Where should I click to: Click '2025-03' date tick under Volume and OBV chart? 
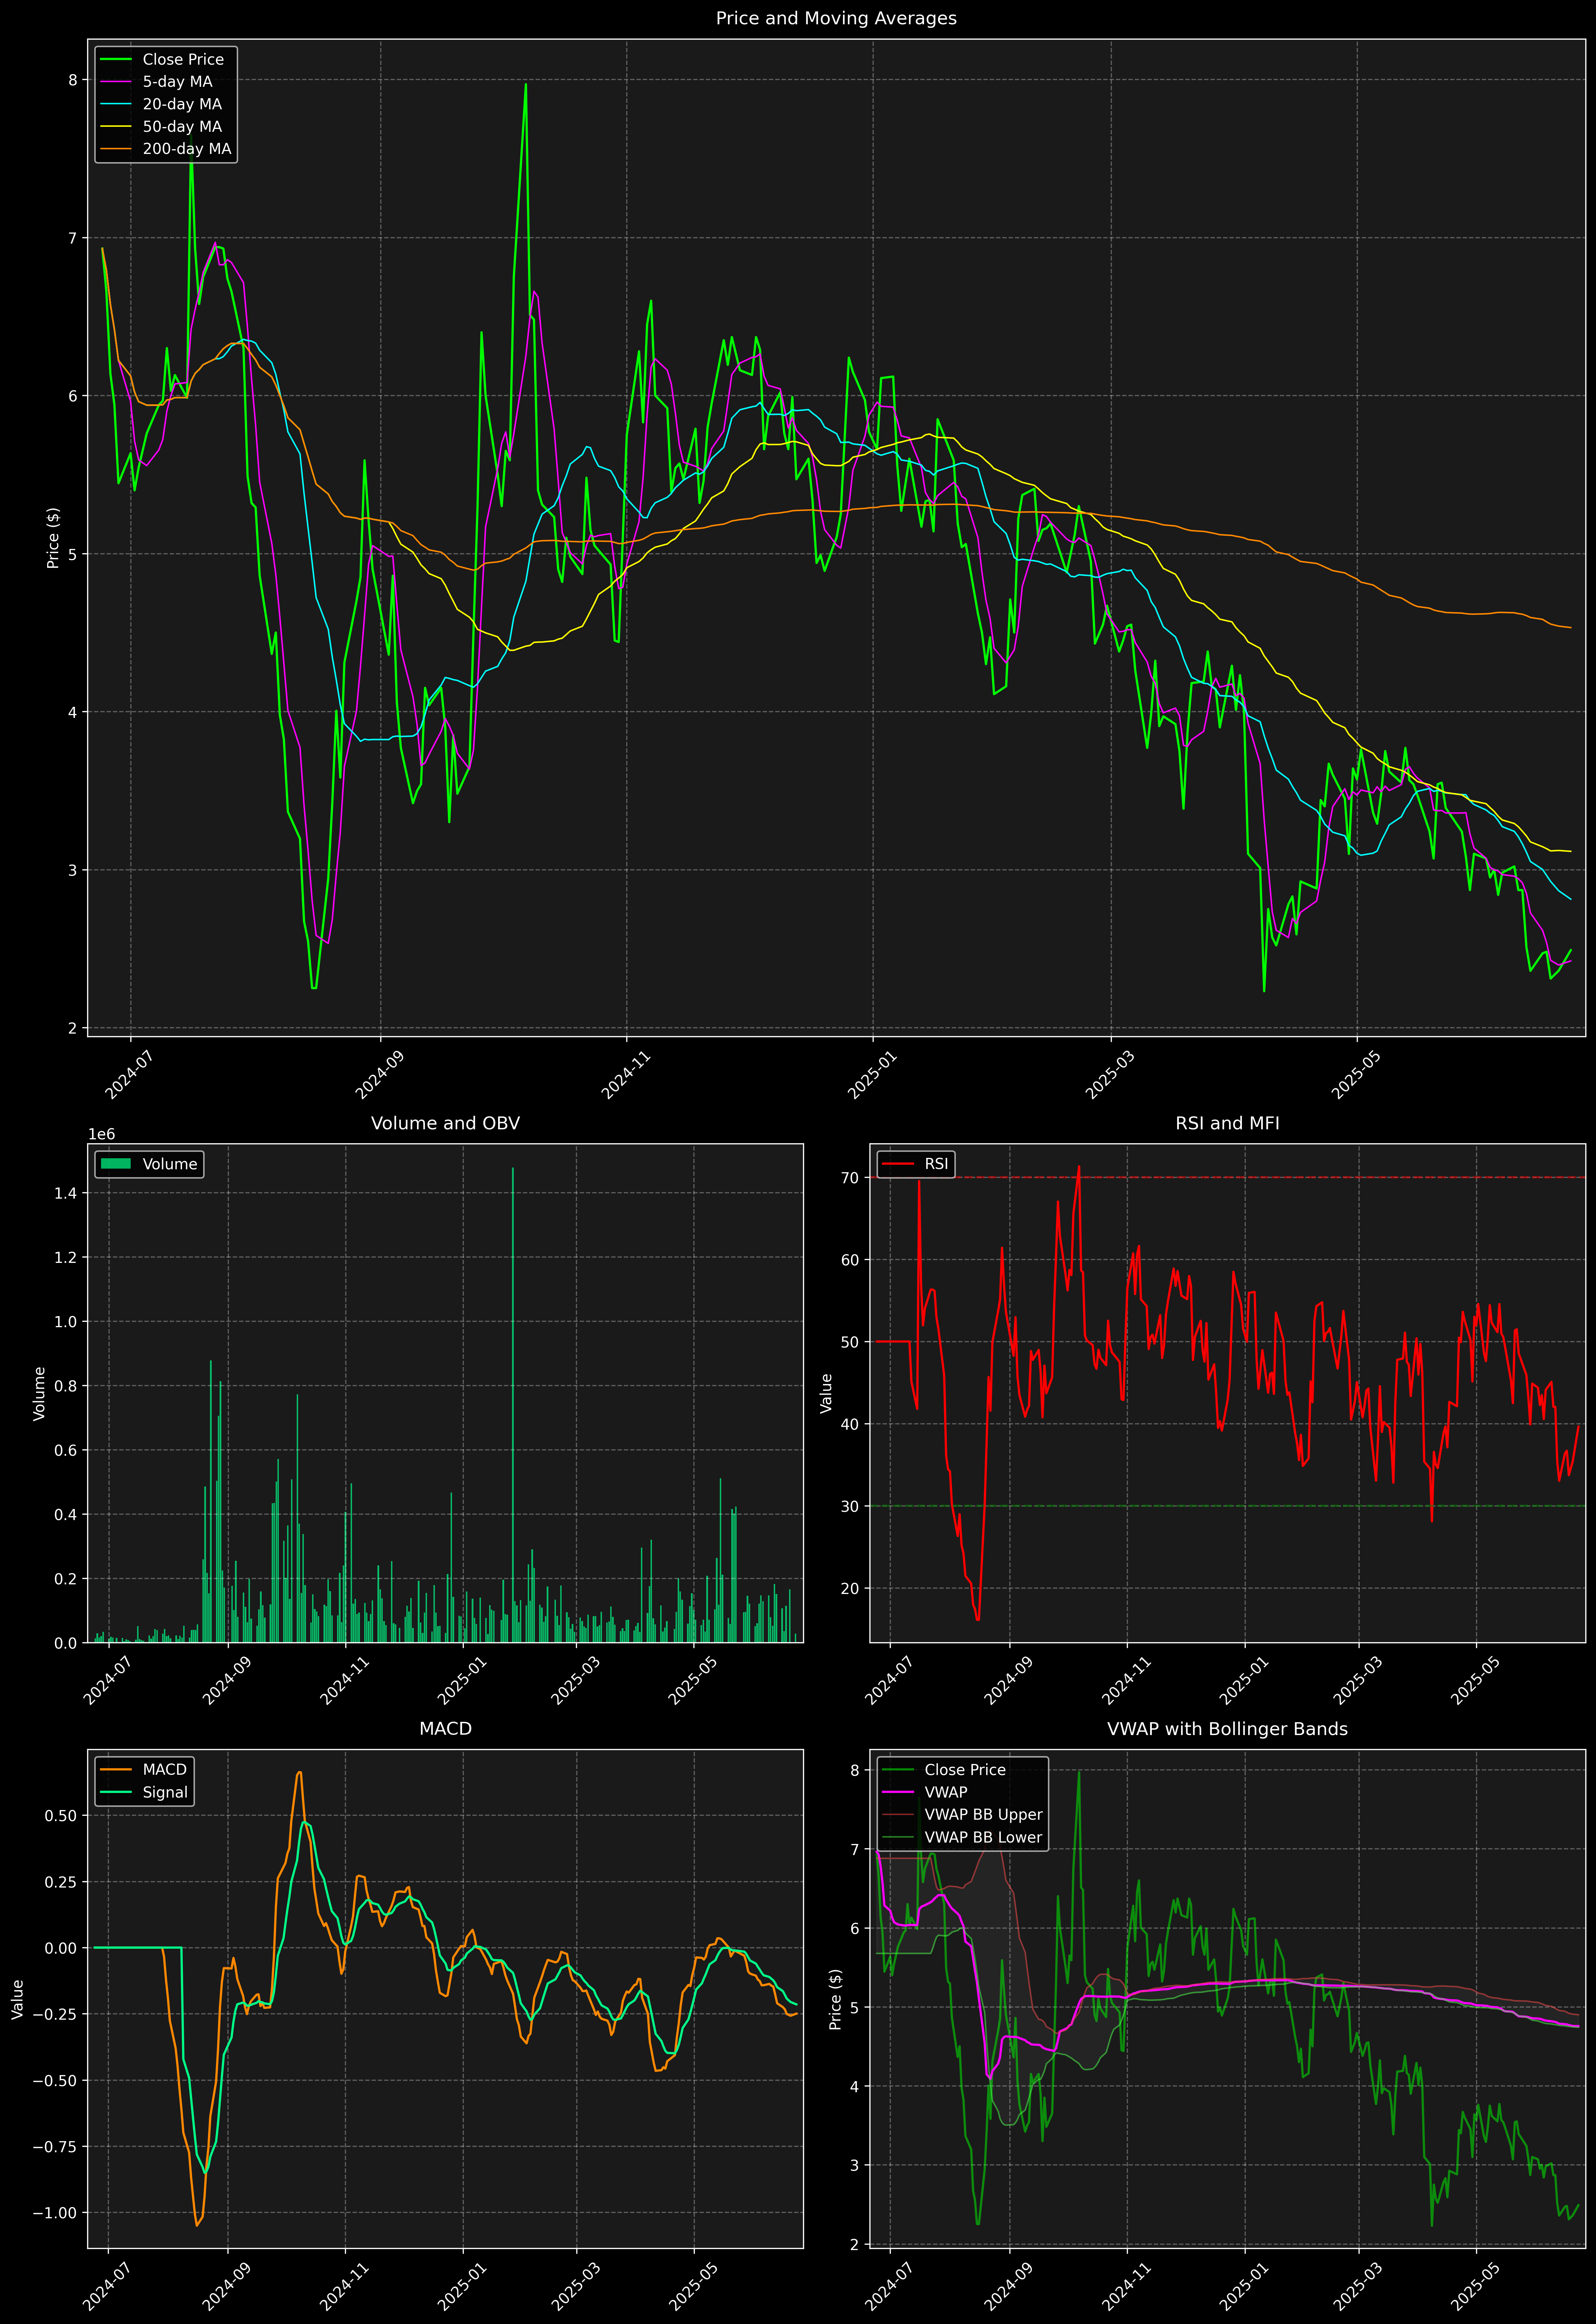pos(575,1680)
